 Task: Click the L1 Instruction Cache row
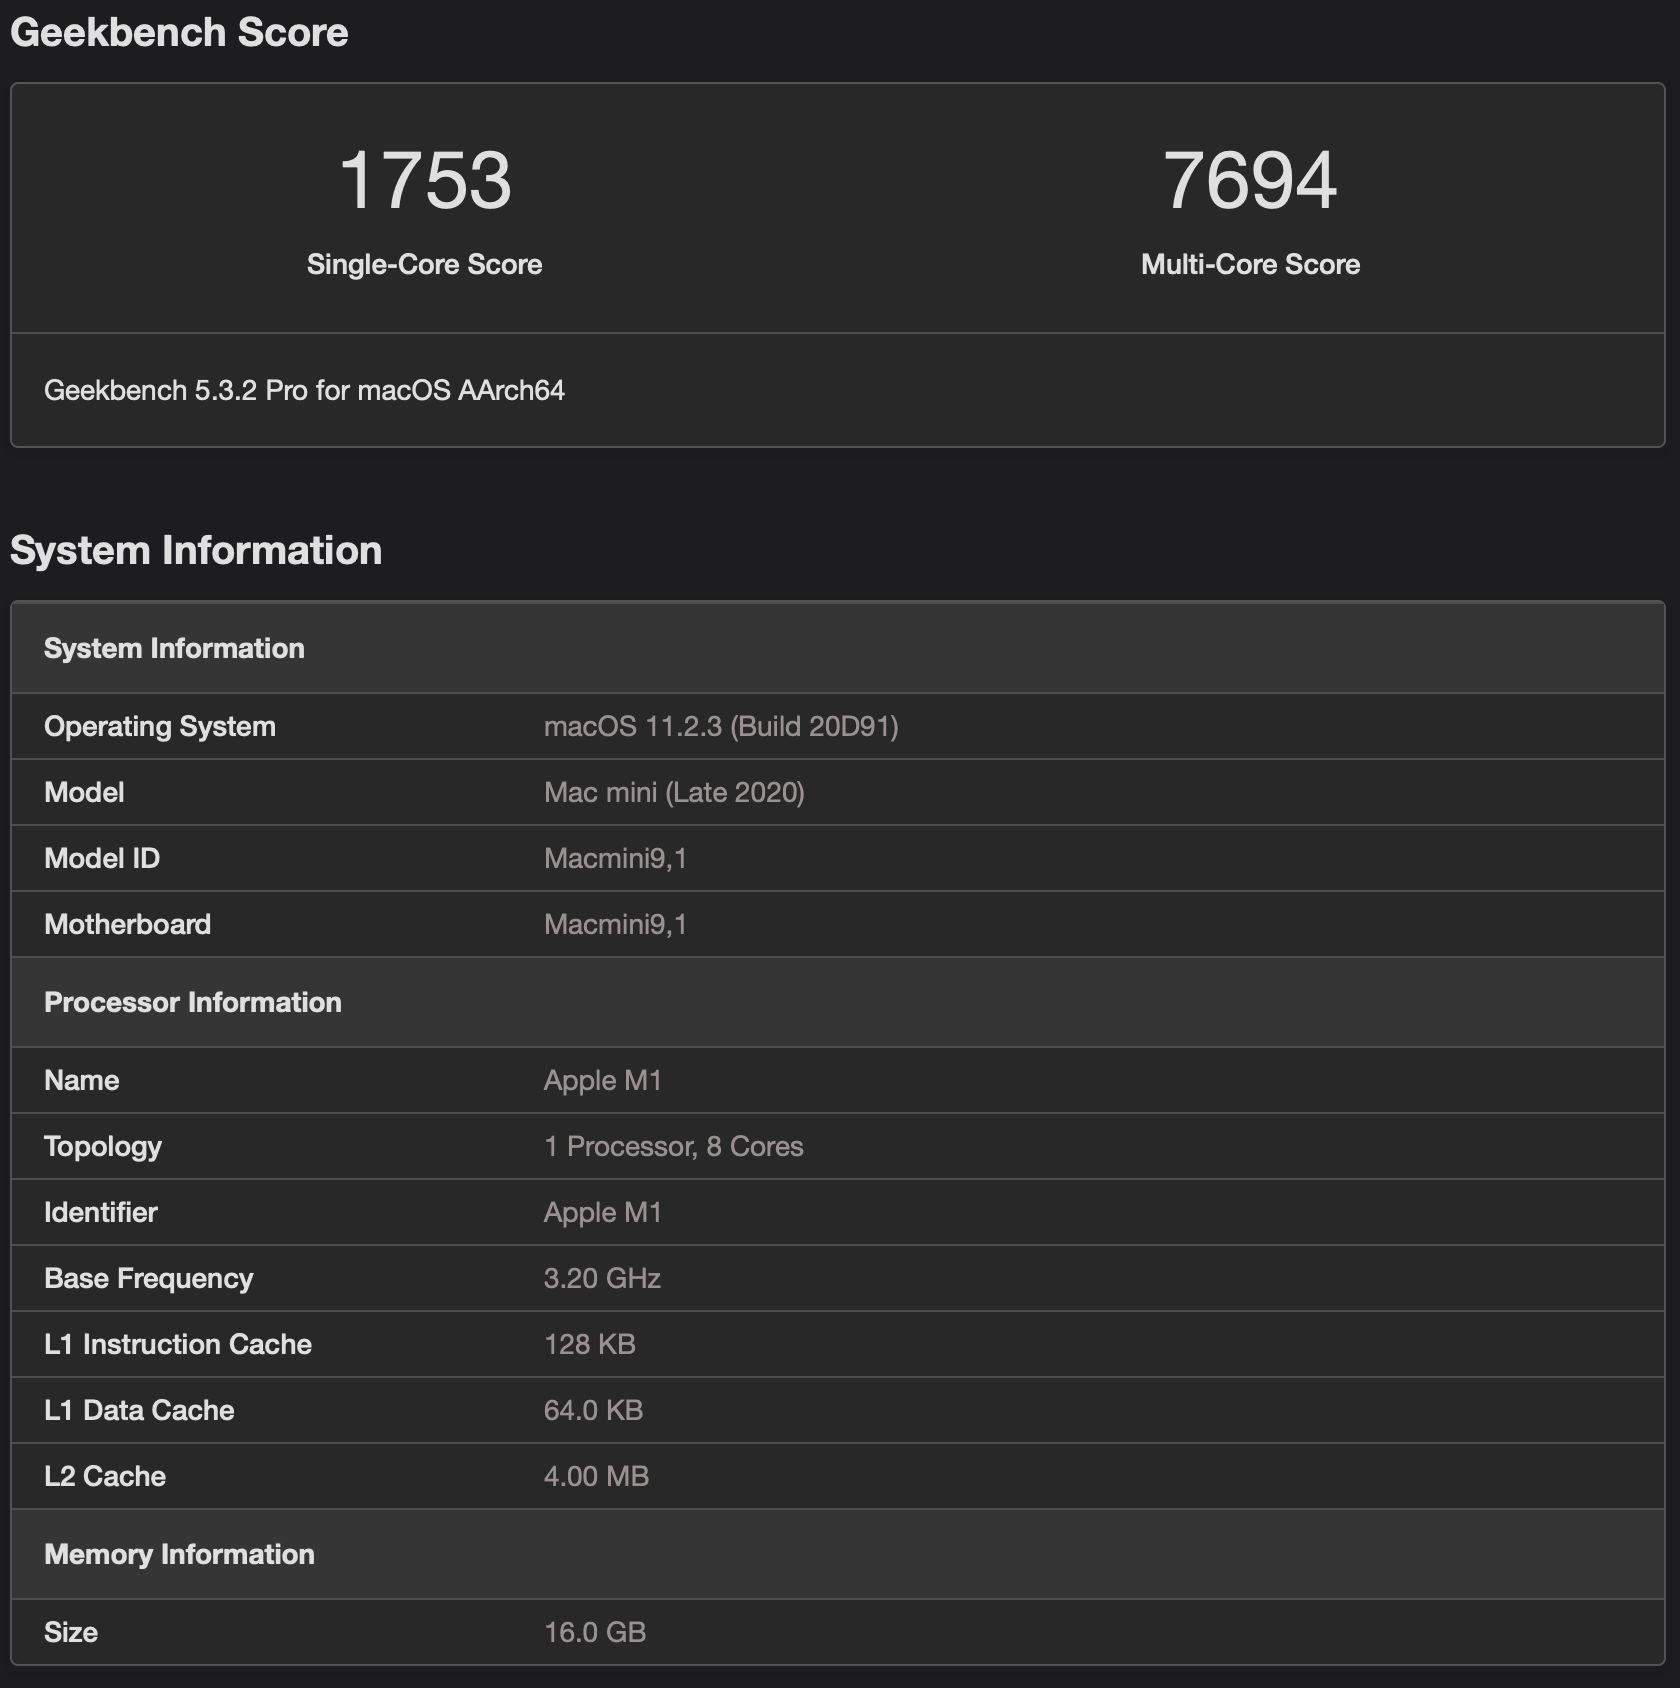(177, 1344)
